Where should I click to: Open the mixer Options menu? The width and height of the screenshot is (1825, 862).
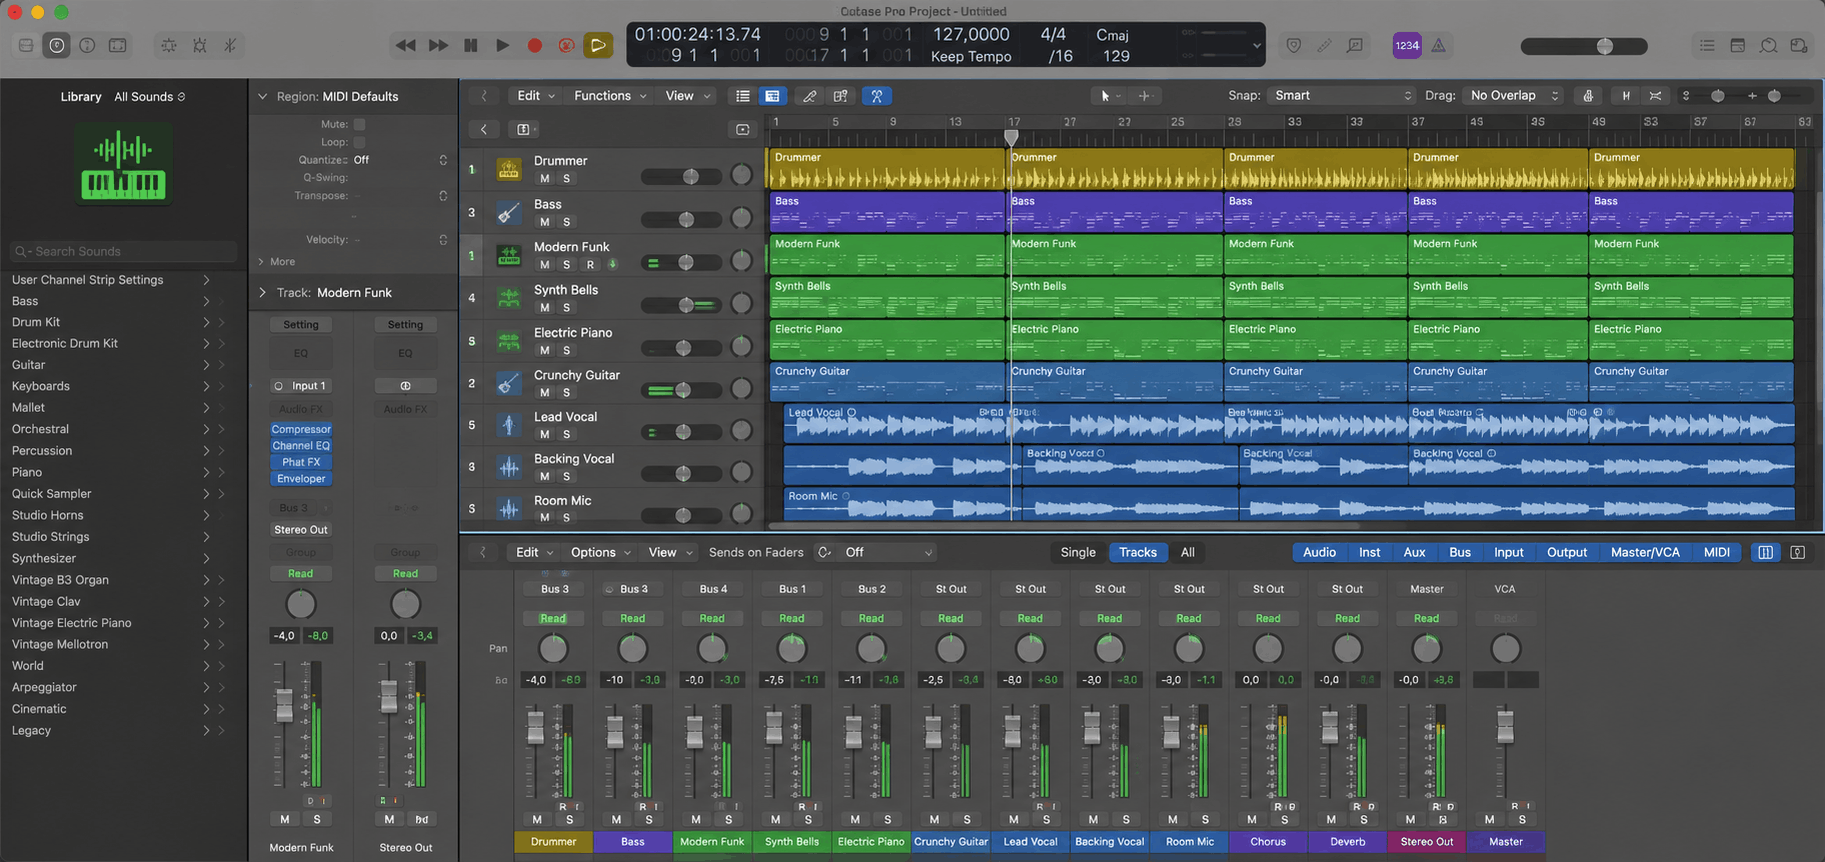(x=601, y=552)
